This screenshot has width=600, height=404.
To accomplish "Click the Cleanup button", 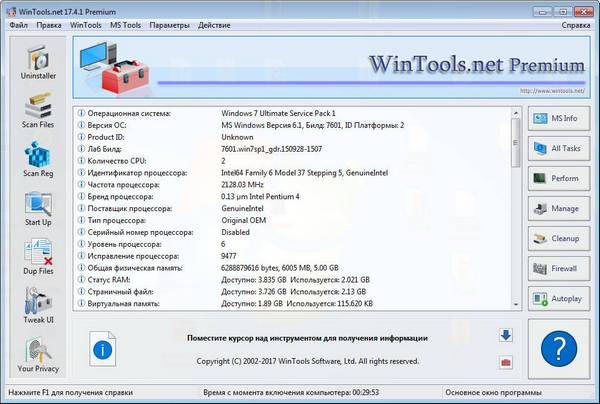I will point(559,239).
